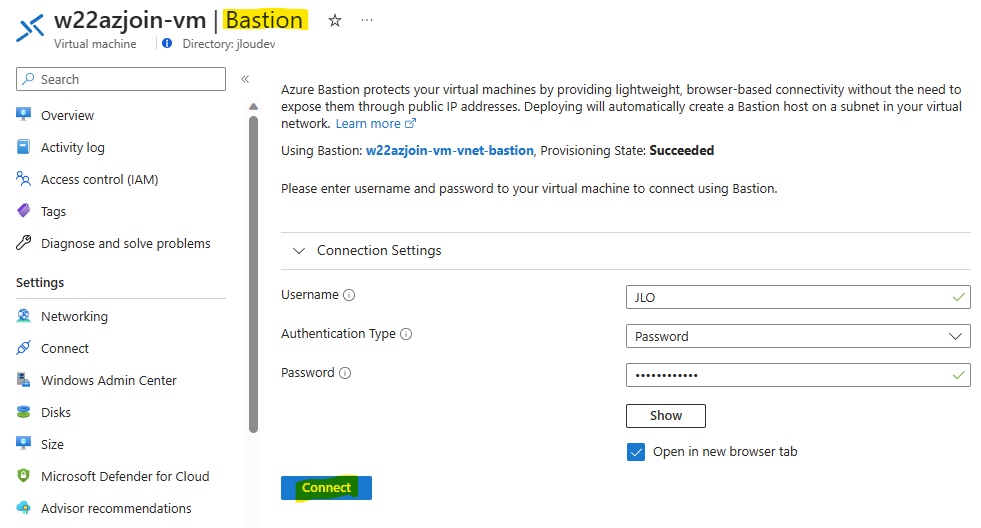The image size is (981, 528).
Task: Click the directory info icon
Action: 167,43
